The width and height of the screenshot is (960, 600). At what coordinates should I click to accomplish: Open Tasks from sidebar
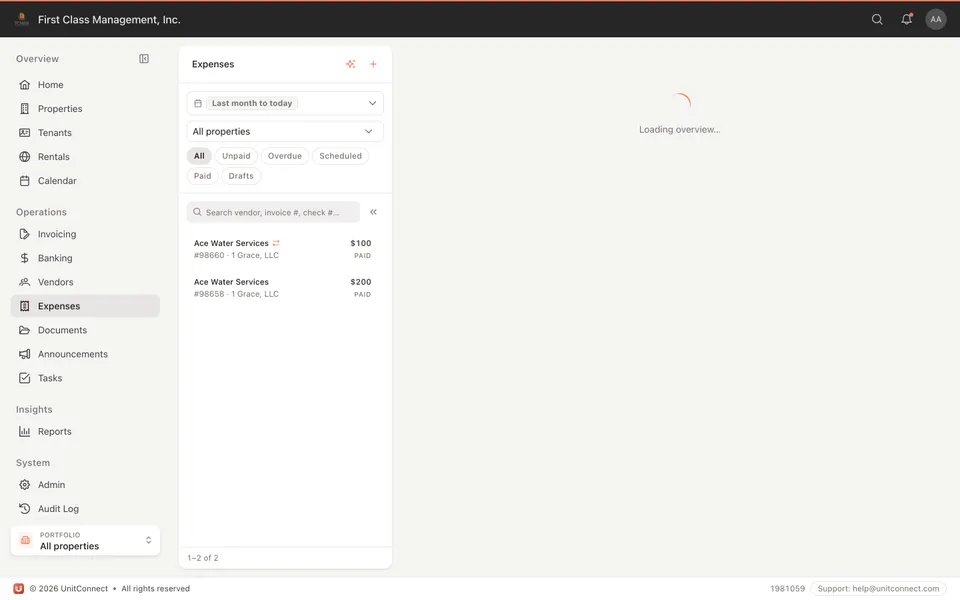point(85,378)
